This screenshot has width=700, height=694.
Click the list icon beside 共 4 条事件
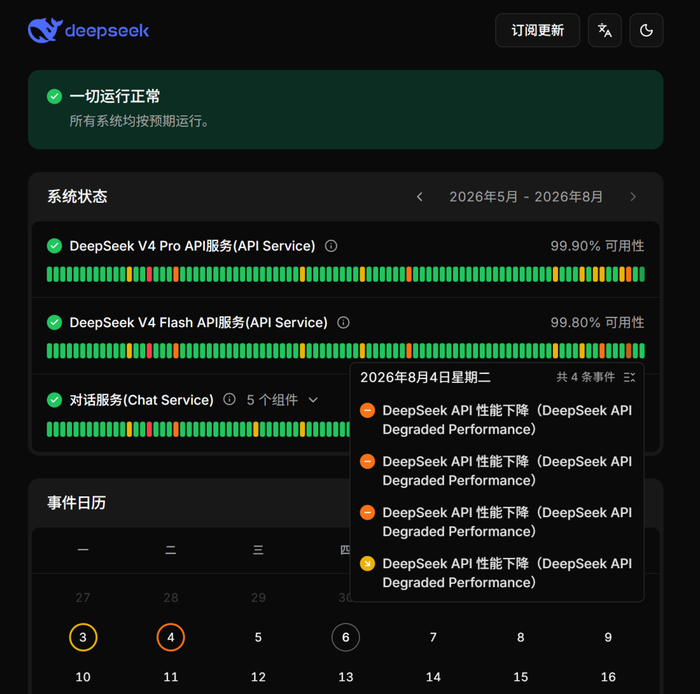(629, 378)
